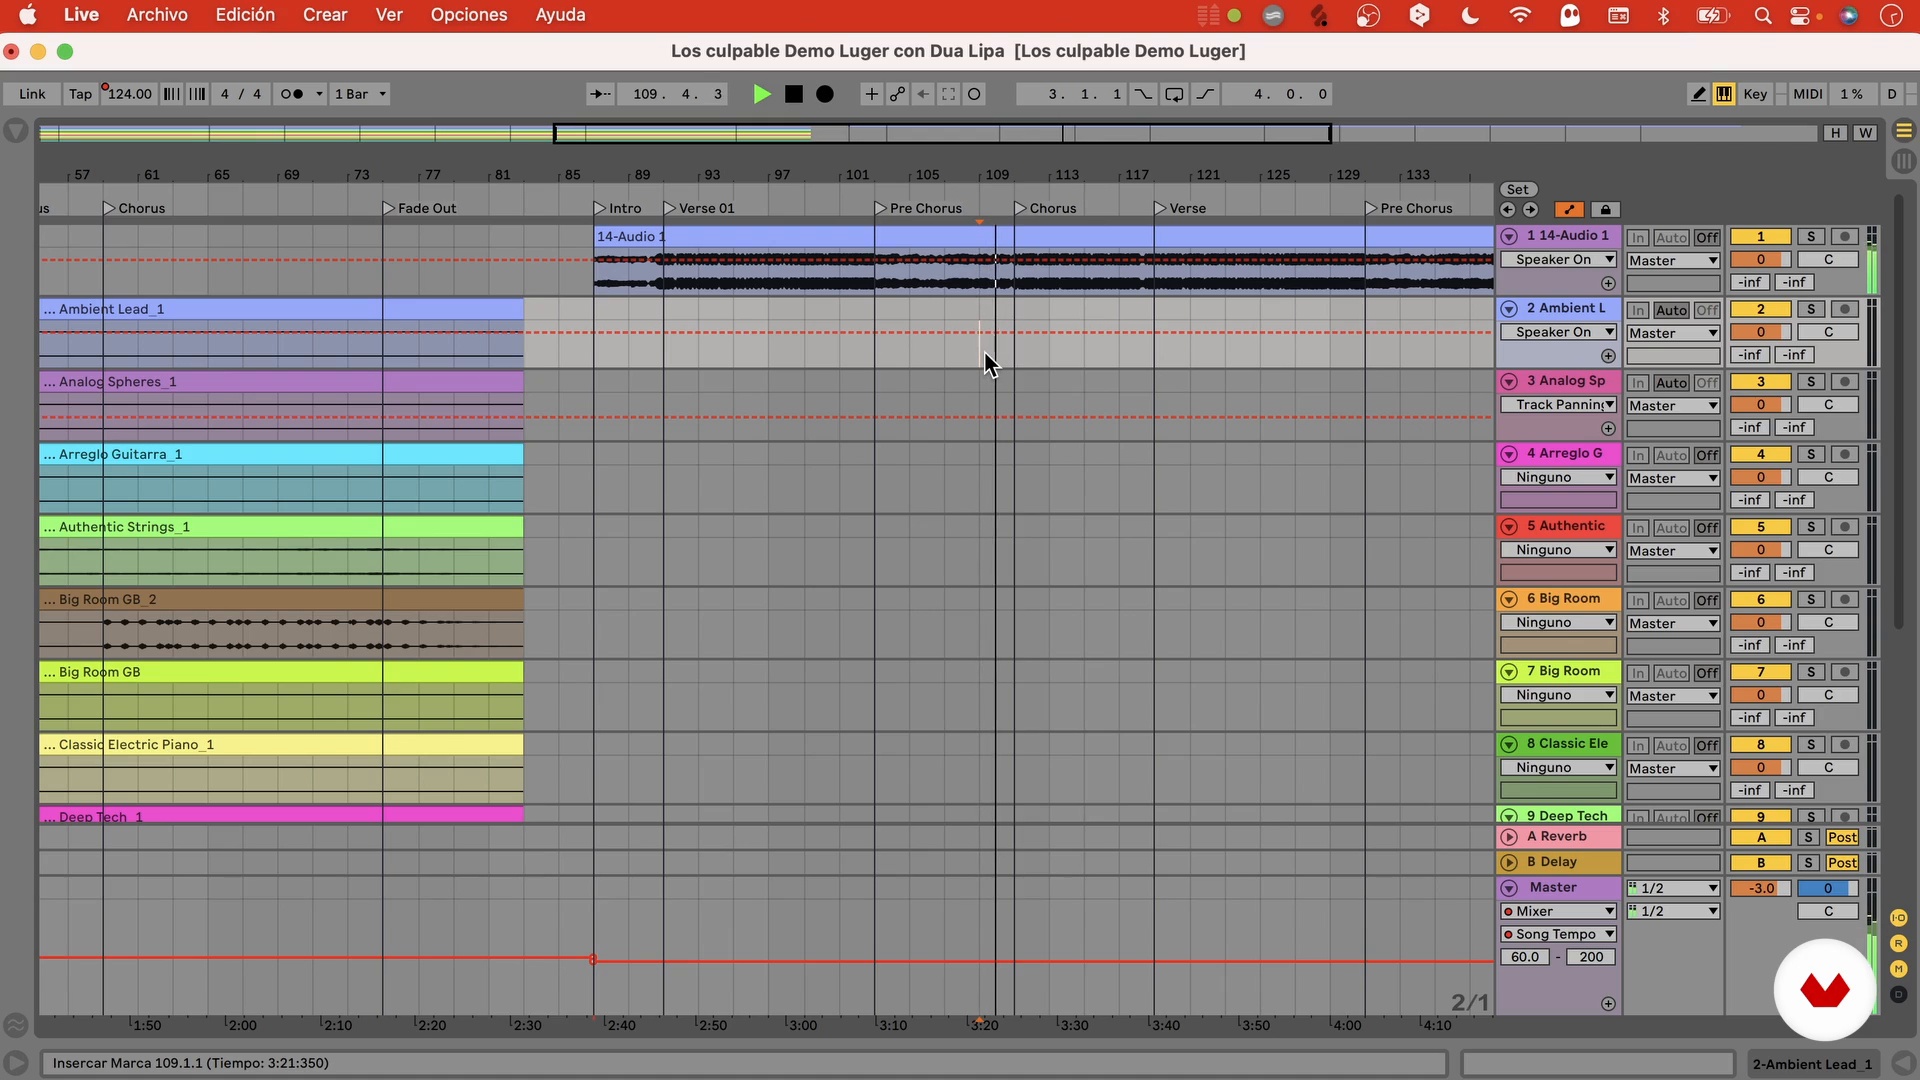The width and height of the screenshot is (1920, 1080).
Task: Toggle the Automation Arm icon
Action: 897,94
